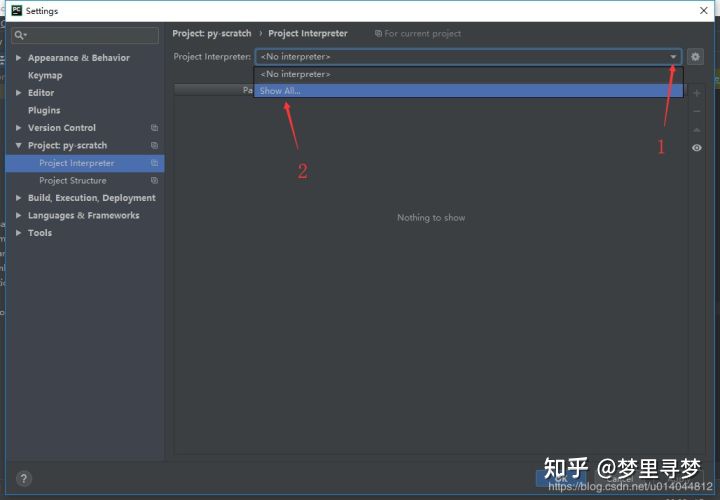Click the project-level icon beside Project: py-scratch

(154, 145)
